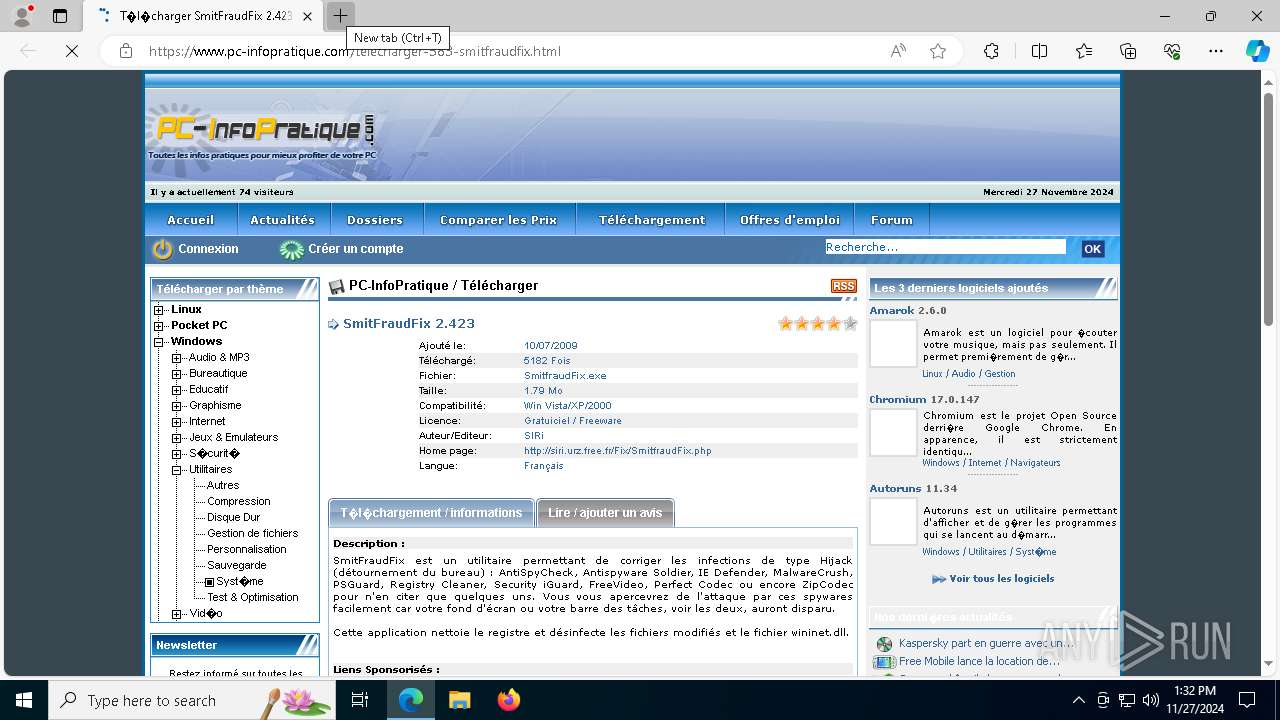This screenshot has height=720, width=1280.
Task: Click the Gratuiciel / Freeware licence link
Action: (573, 421)
